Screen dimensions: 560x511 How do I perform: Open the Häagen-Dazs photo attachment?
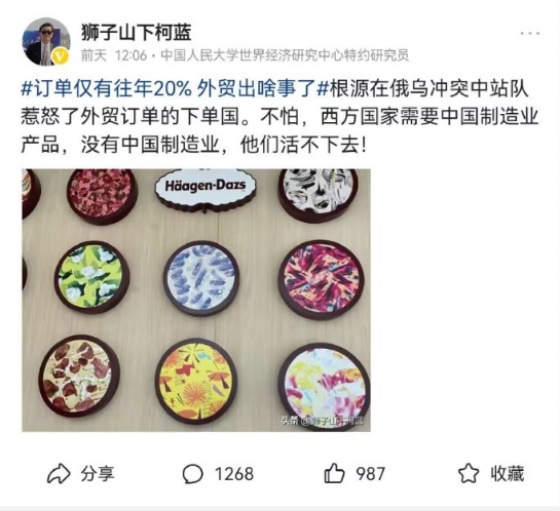(x=196, y=300)
